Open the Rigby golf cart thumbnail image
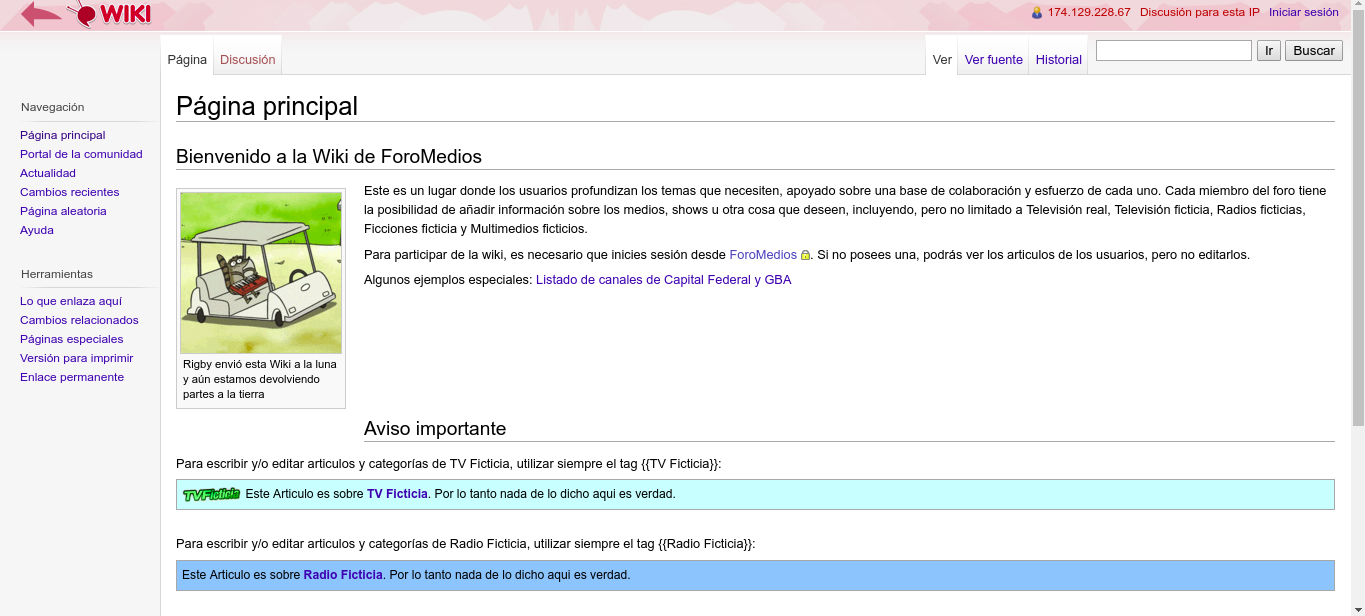The width and height of the screenshot is (1365, 616). [x=261, y=273]
